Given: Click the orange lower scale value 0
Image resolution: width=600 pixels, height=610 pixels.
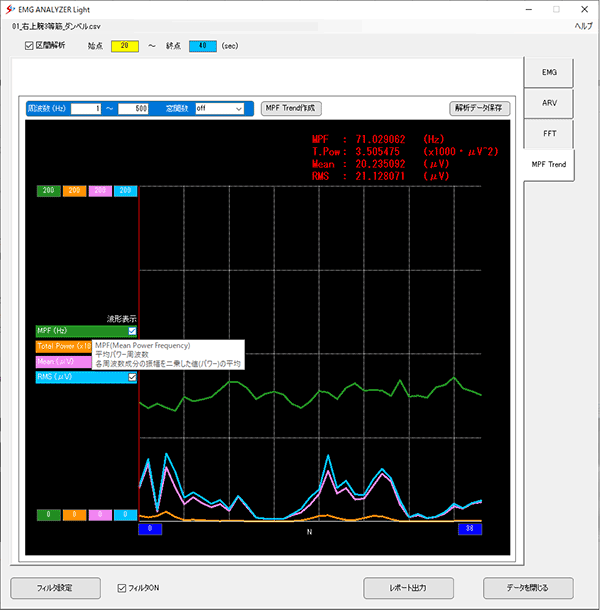Looking at the screenshot, I should pyautogui.click(x=74, y=515).
